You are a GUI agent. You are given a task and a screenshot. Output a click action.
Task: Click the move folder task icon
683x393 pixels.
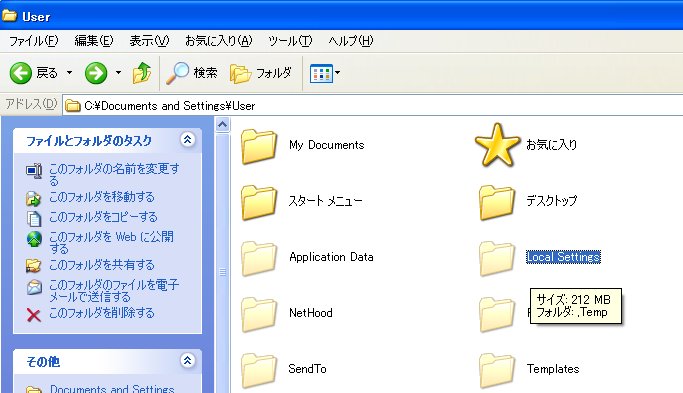point(34,199)
